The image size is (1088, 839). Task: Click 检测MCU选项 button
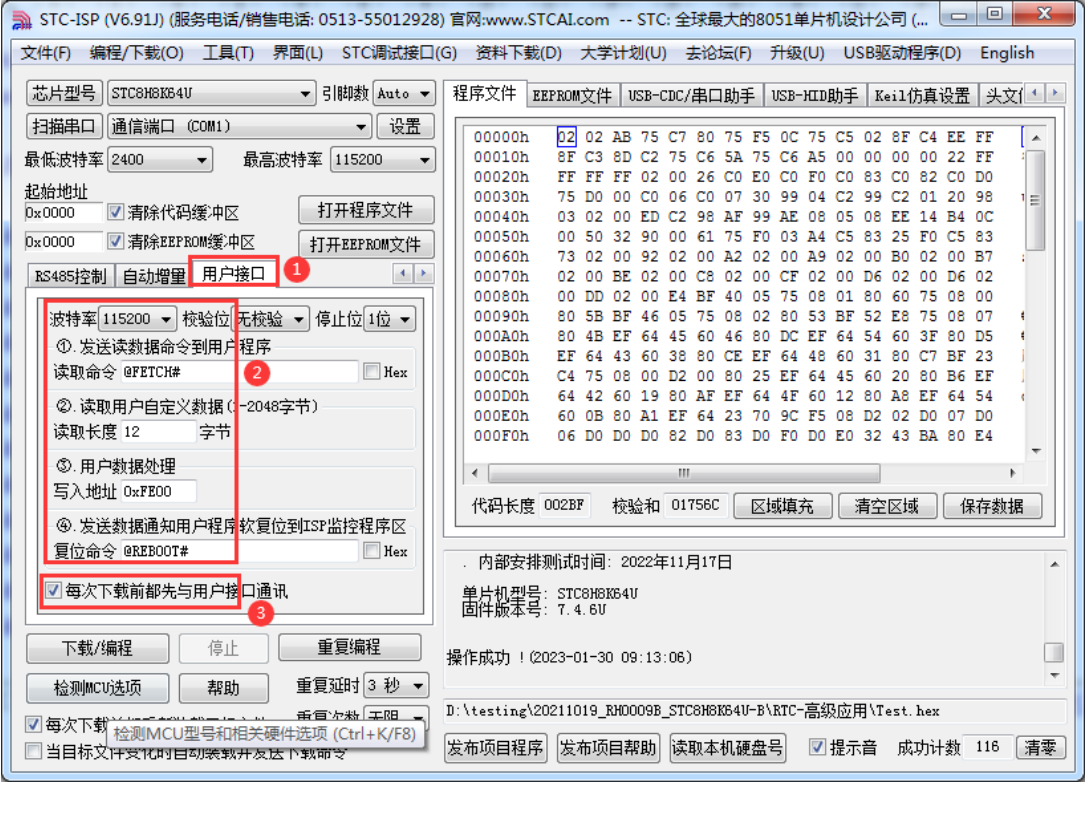tap(97, 688)
